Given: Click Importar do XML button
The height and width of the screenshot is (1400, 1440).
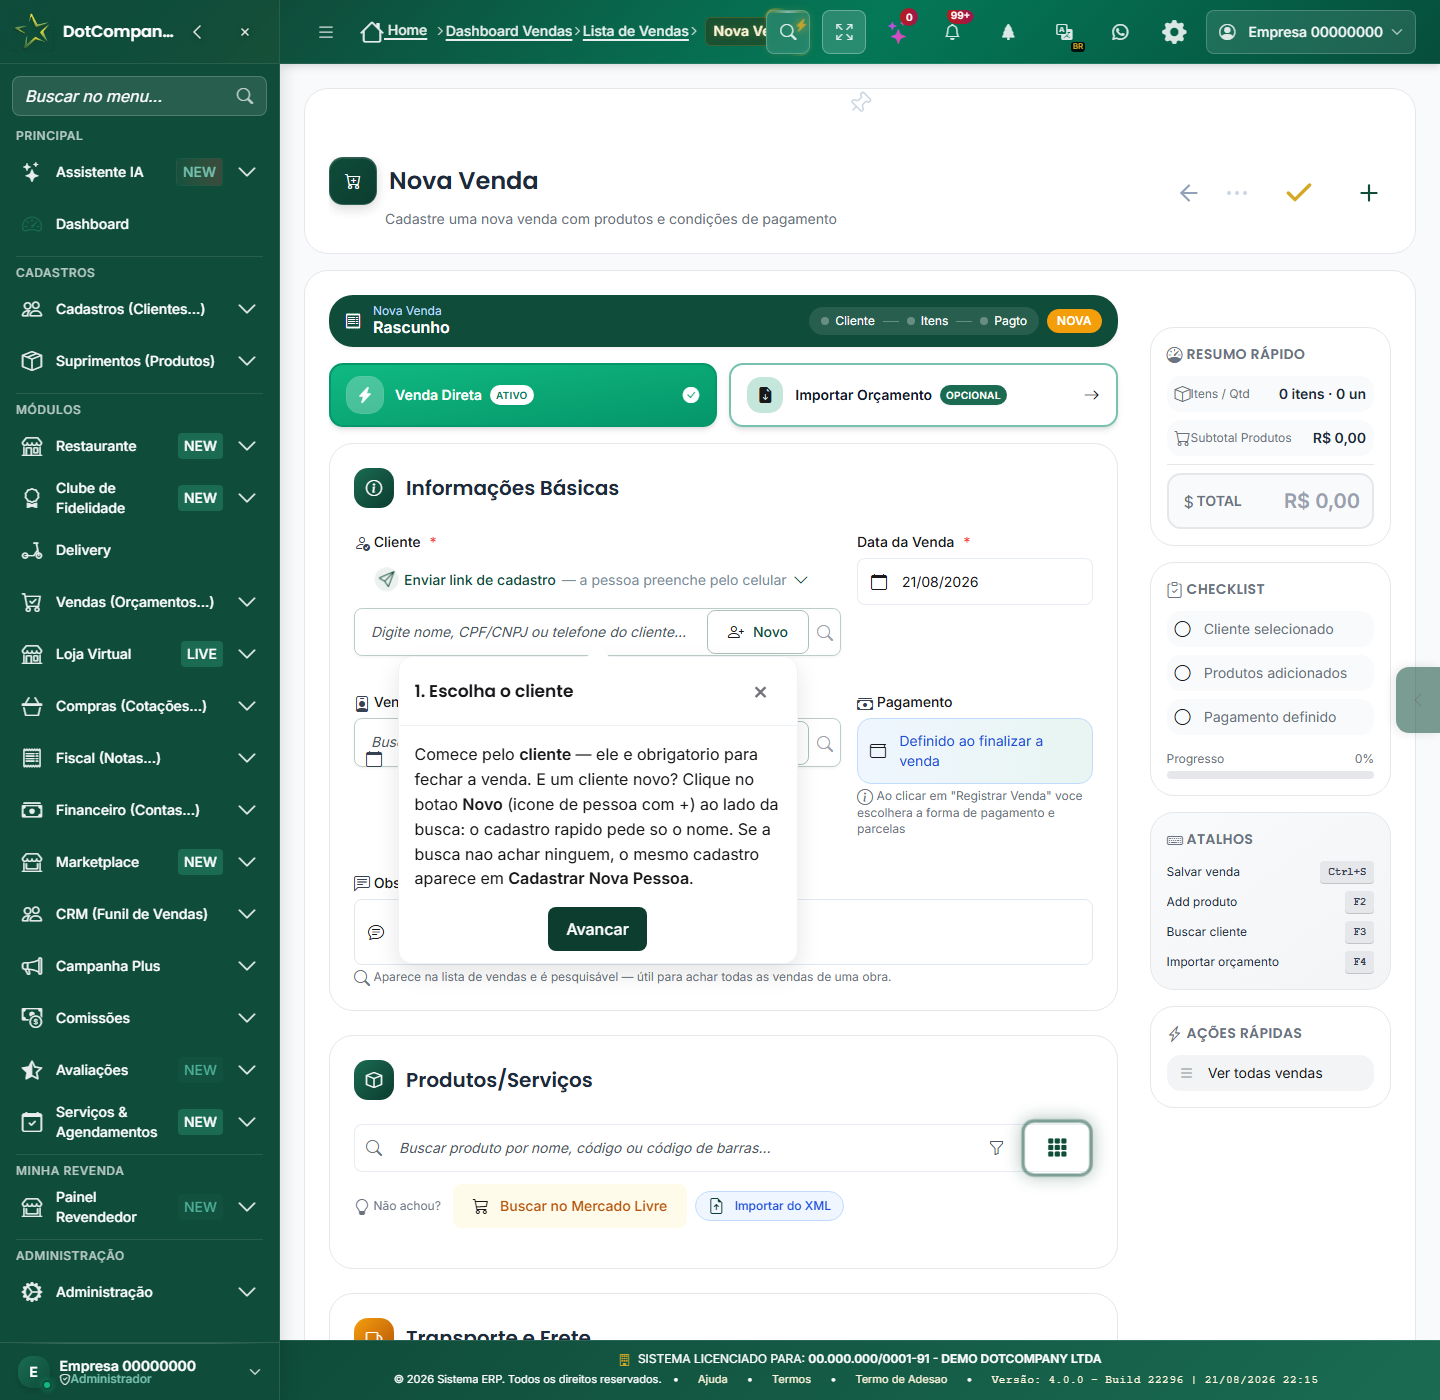Looking at the screenshot, I should pyautogui.click(x=770, y=1206).
